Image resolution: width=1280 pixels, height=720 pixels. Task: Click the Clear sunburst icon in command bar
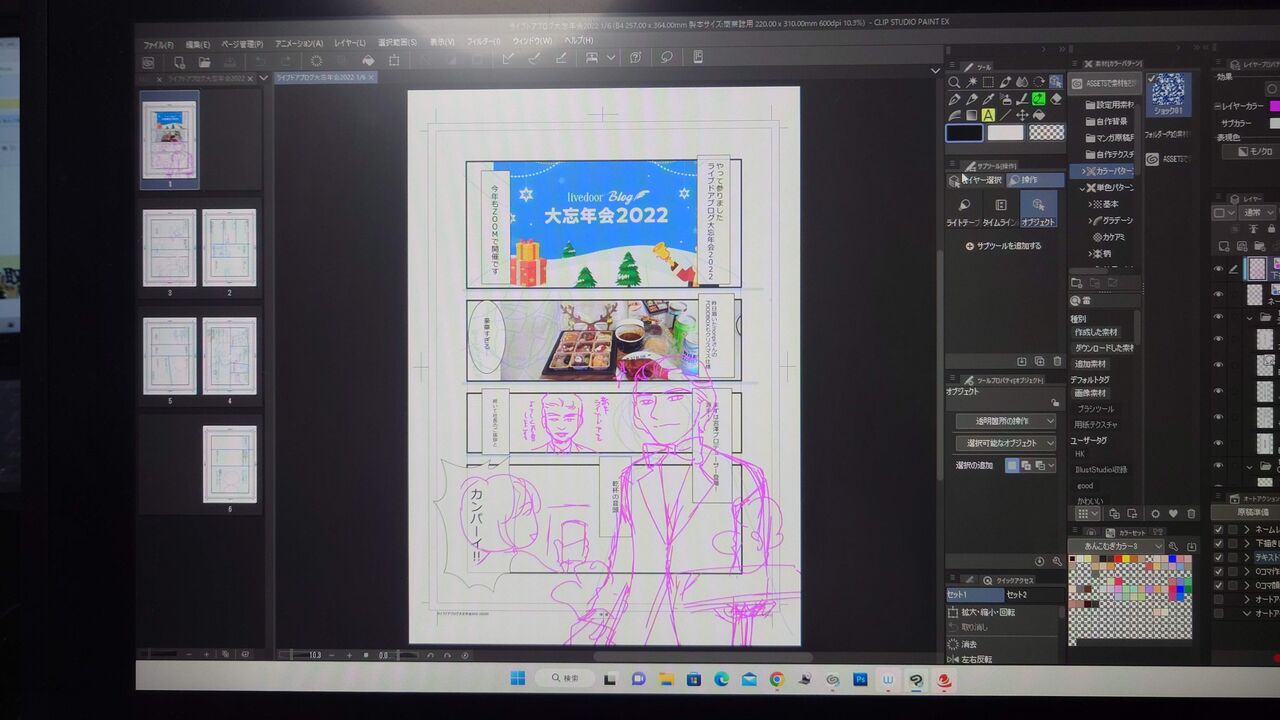click(x=316, y=60)
